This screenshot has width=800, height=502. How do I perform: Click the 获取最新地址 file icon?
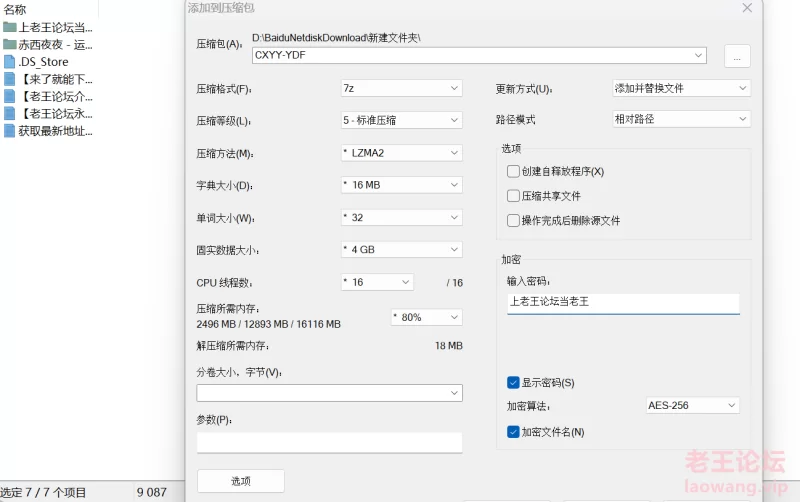pyautogui.click(x=10, y=131)
